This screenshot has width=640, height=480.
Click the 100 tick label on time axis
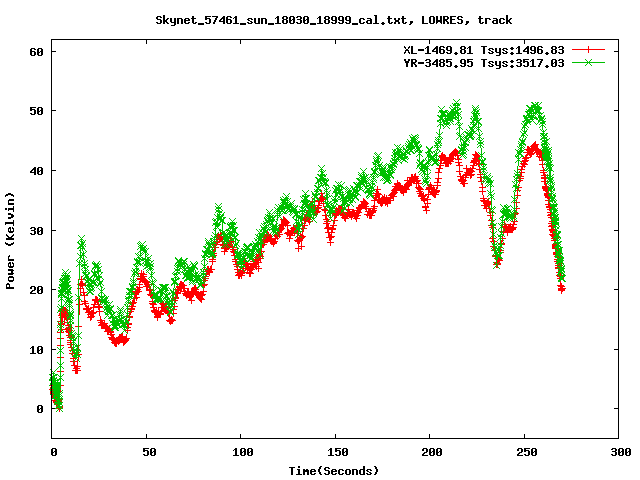coord(241,452)
